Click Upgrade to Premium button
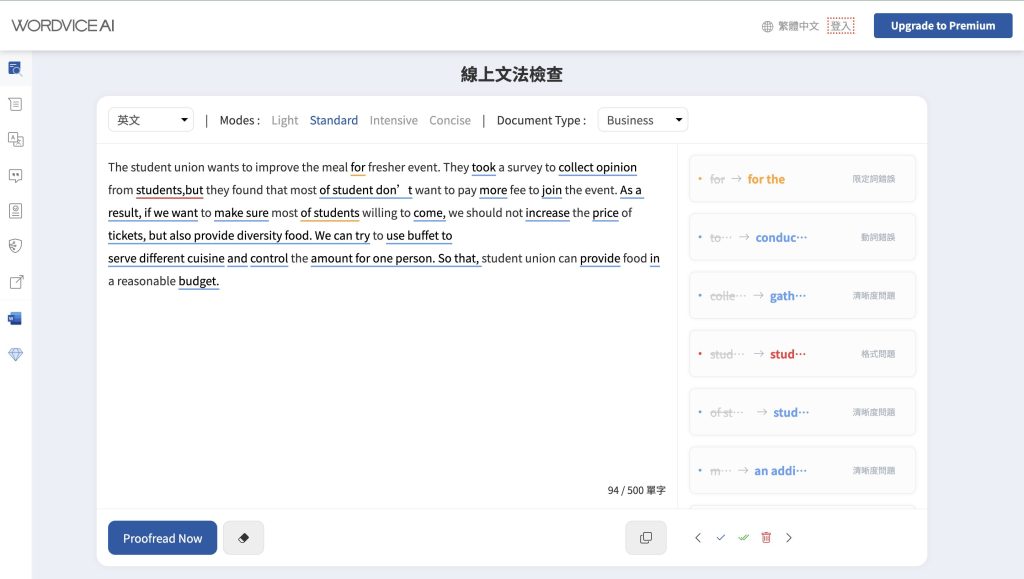The image size is (1024, 579). (942, 26)
